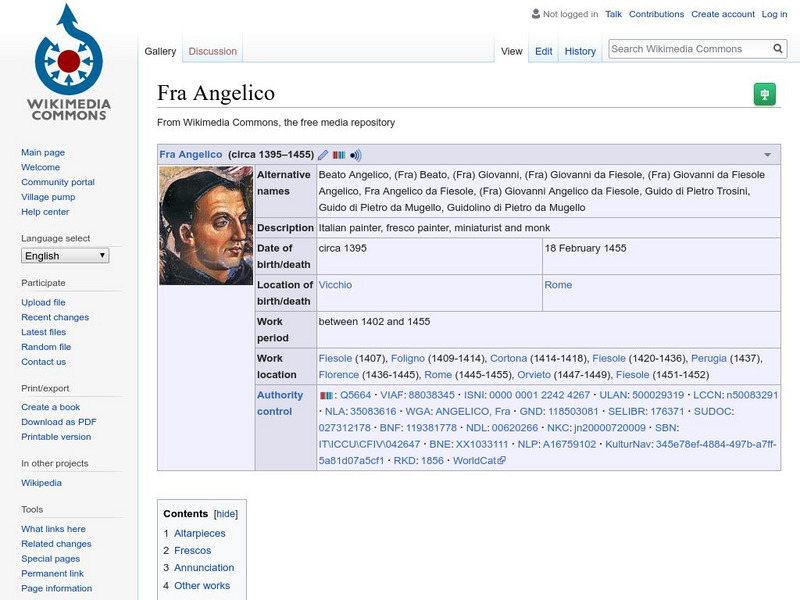Open Printable version

(56, 437)
